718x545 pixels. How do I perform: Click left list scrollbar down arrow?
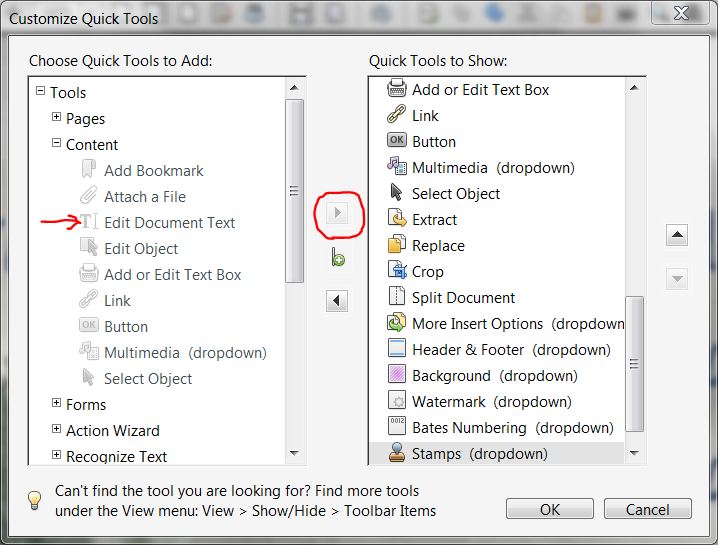[x=294, y=453]
